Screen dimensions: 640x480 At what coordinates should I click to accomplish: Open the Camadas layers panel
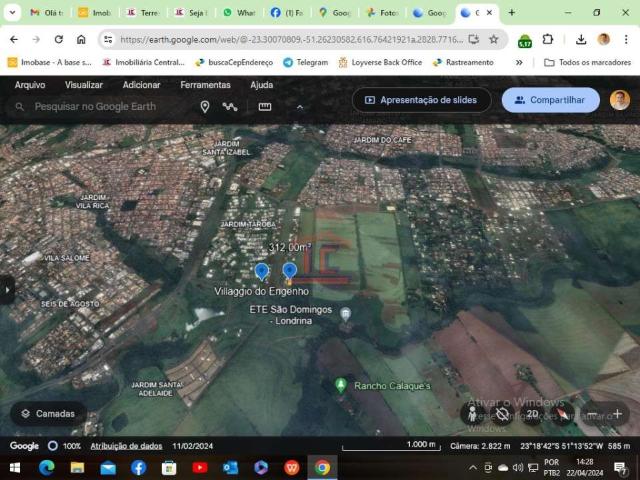pyautogui.click(x=49, y=413)
